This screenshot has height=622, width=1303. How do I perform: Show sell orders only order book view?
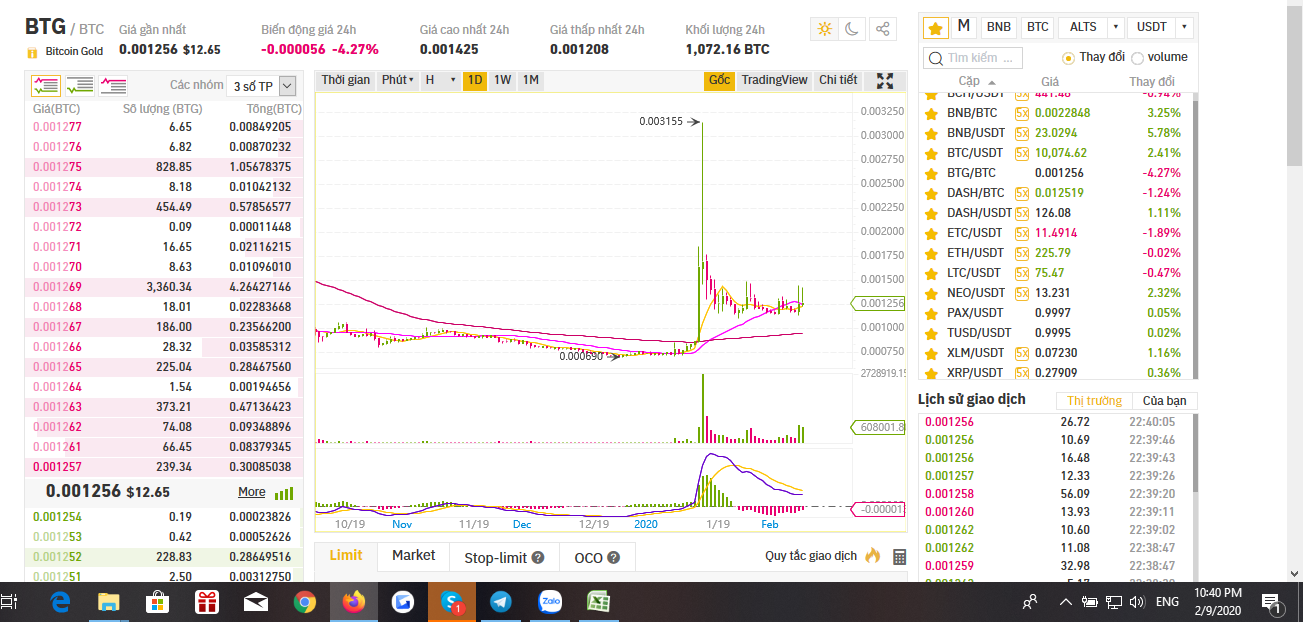113,86
